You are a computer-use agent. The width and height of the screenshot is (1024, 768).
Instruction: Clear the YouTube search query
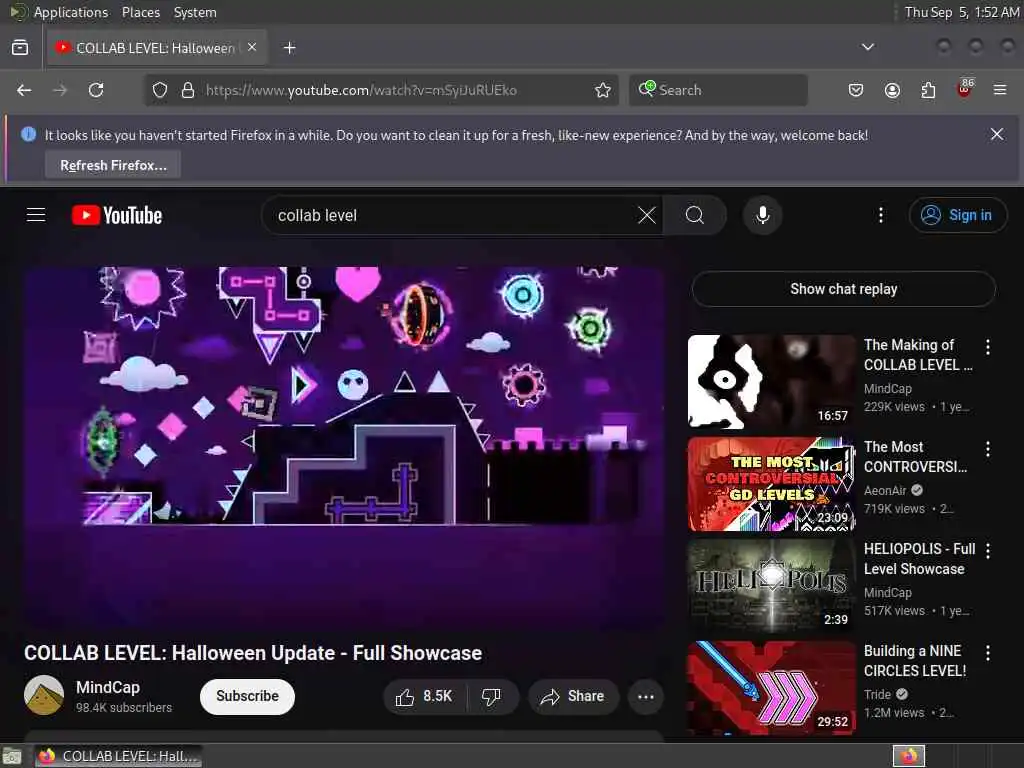tap(647, 216)
